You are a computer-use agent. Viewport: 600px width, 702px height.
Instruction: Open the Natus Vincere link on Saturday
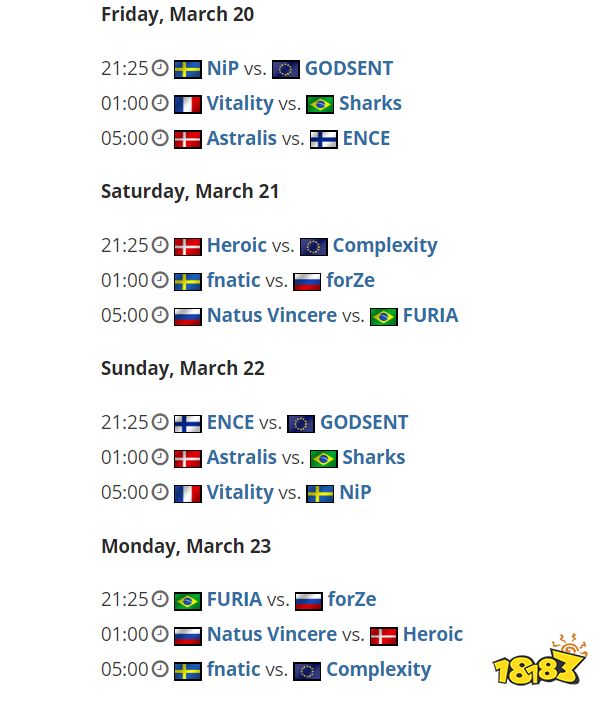271,316
